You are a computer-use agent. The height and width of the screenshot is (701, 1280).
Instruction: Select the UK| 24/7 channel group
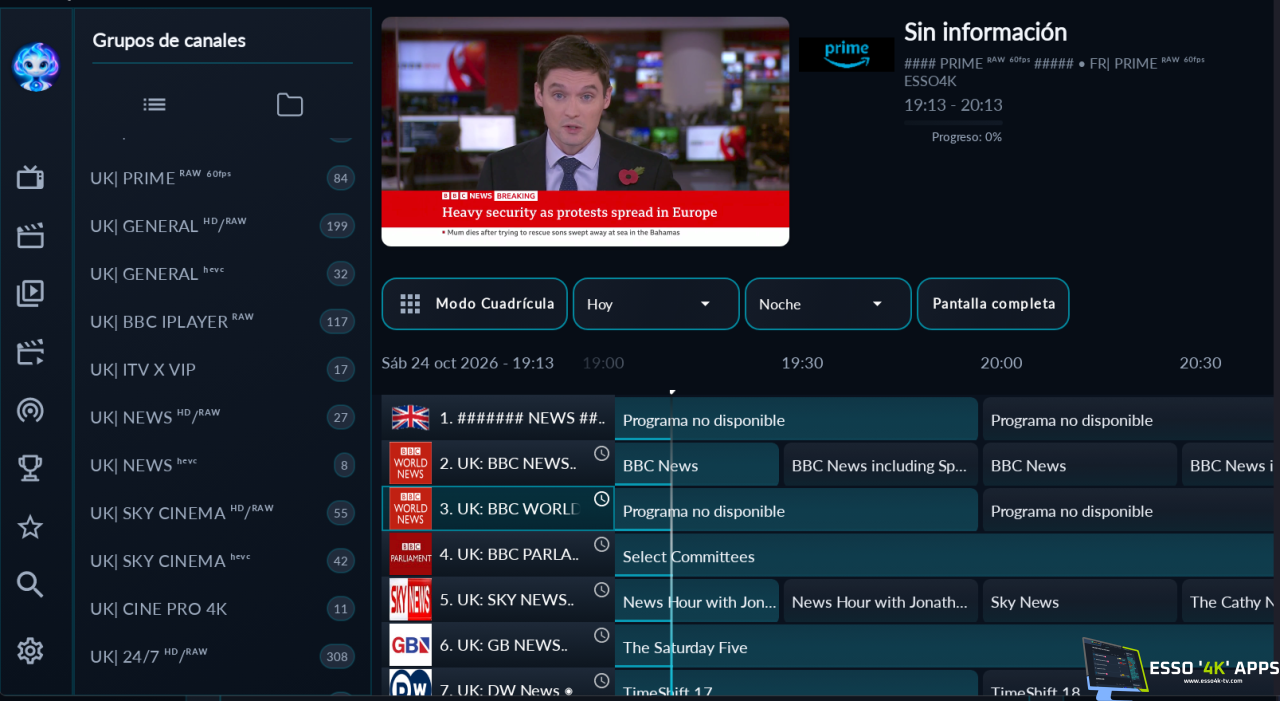[x=222, y=656]
